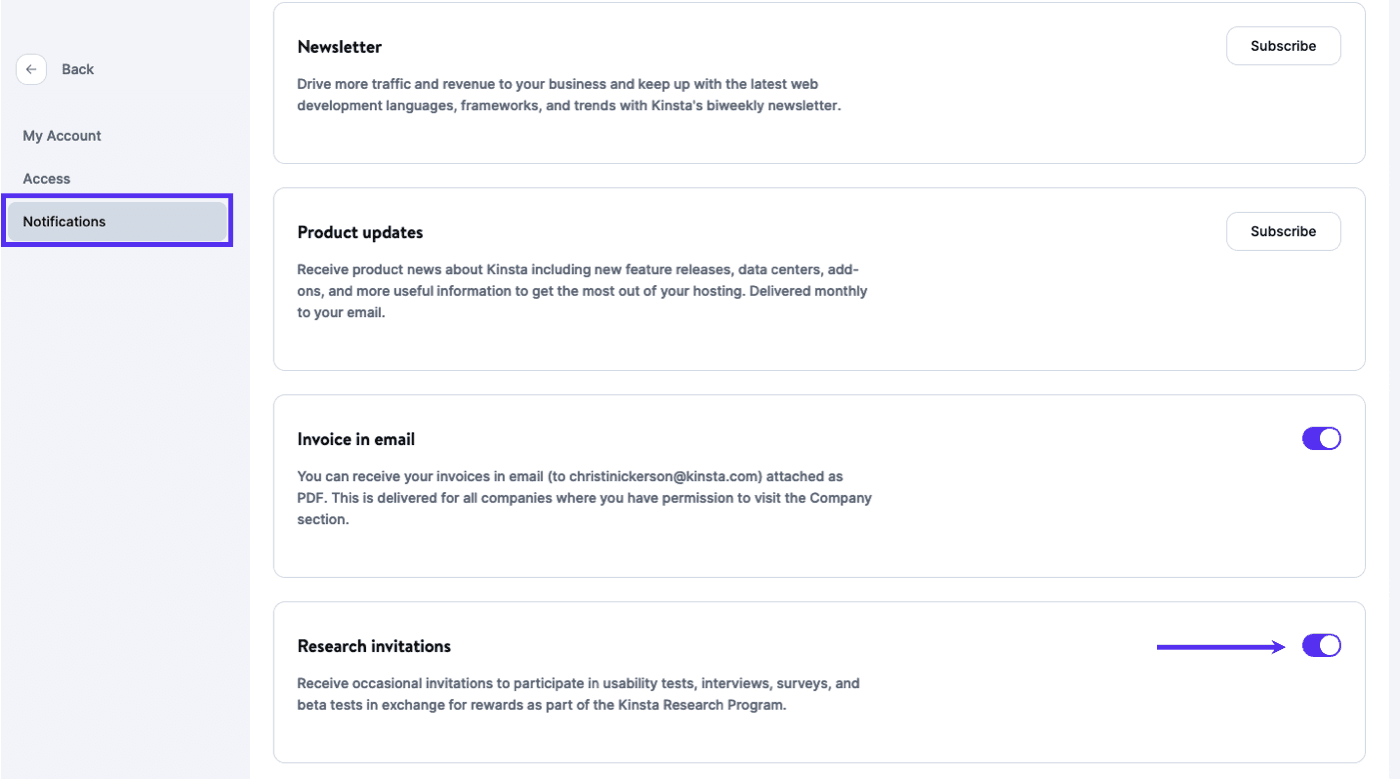Subscribe to the Newsletter
The width and height of the screenshot is (1400, 779).
(x=1283, y=45)
